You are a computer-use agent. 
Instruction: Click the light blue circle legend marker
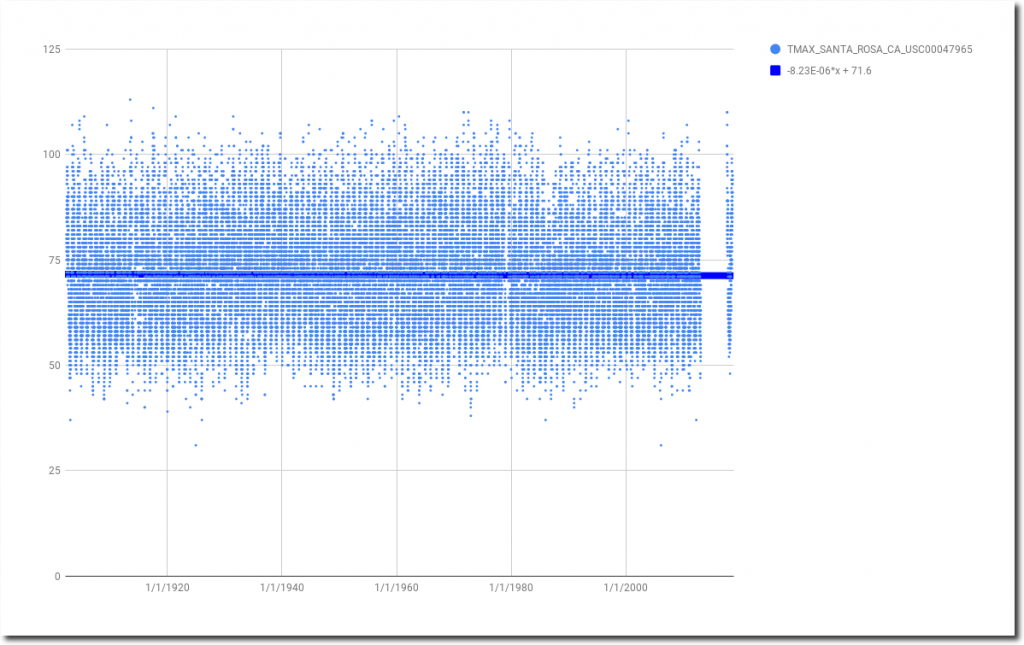click(x=775, y=48)
